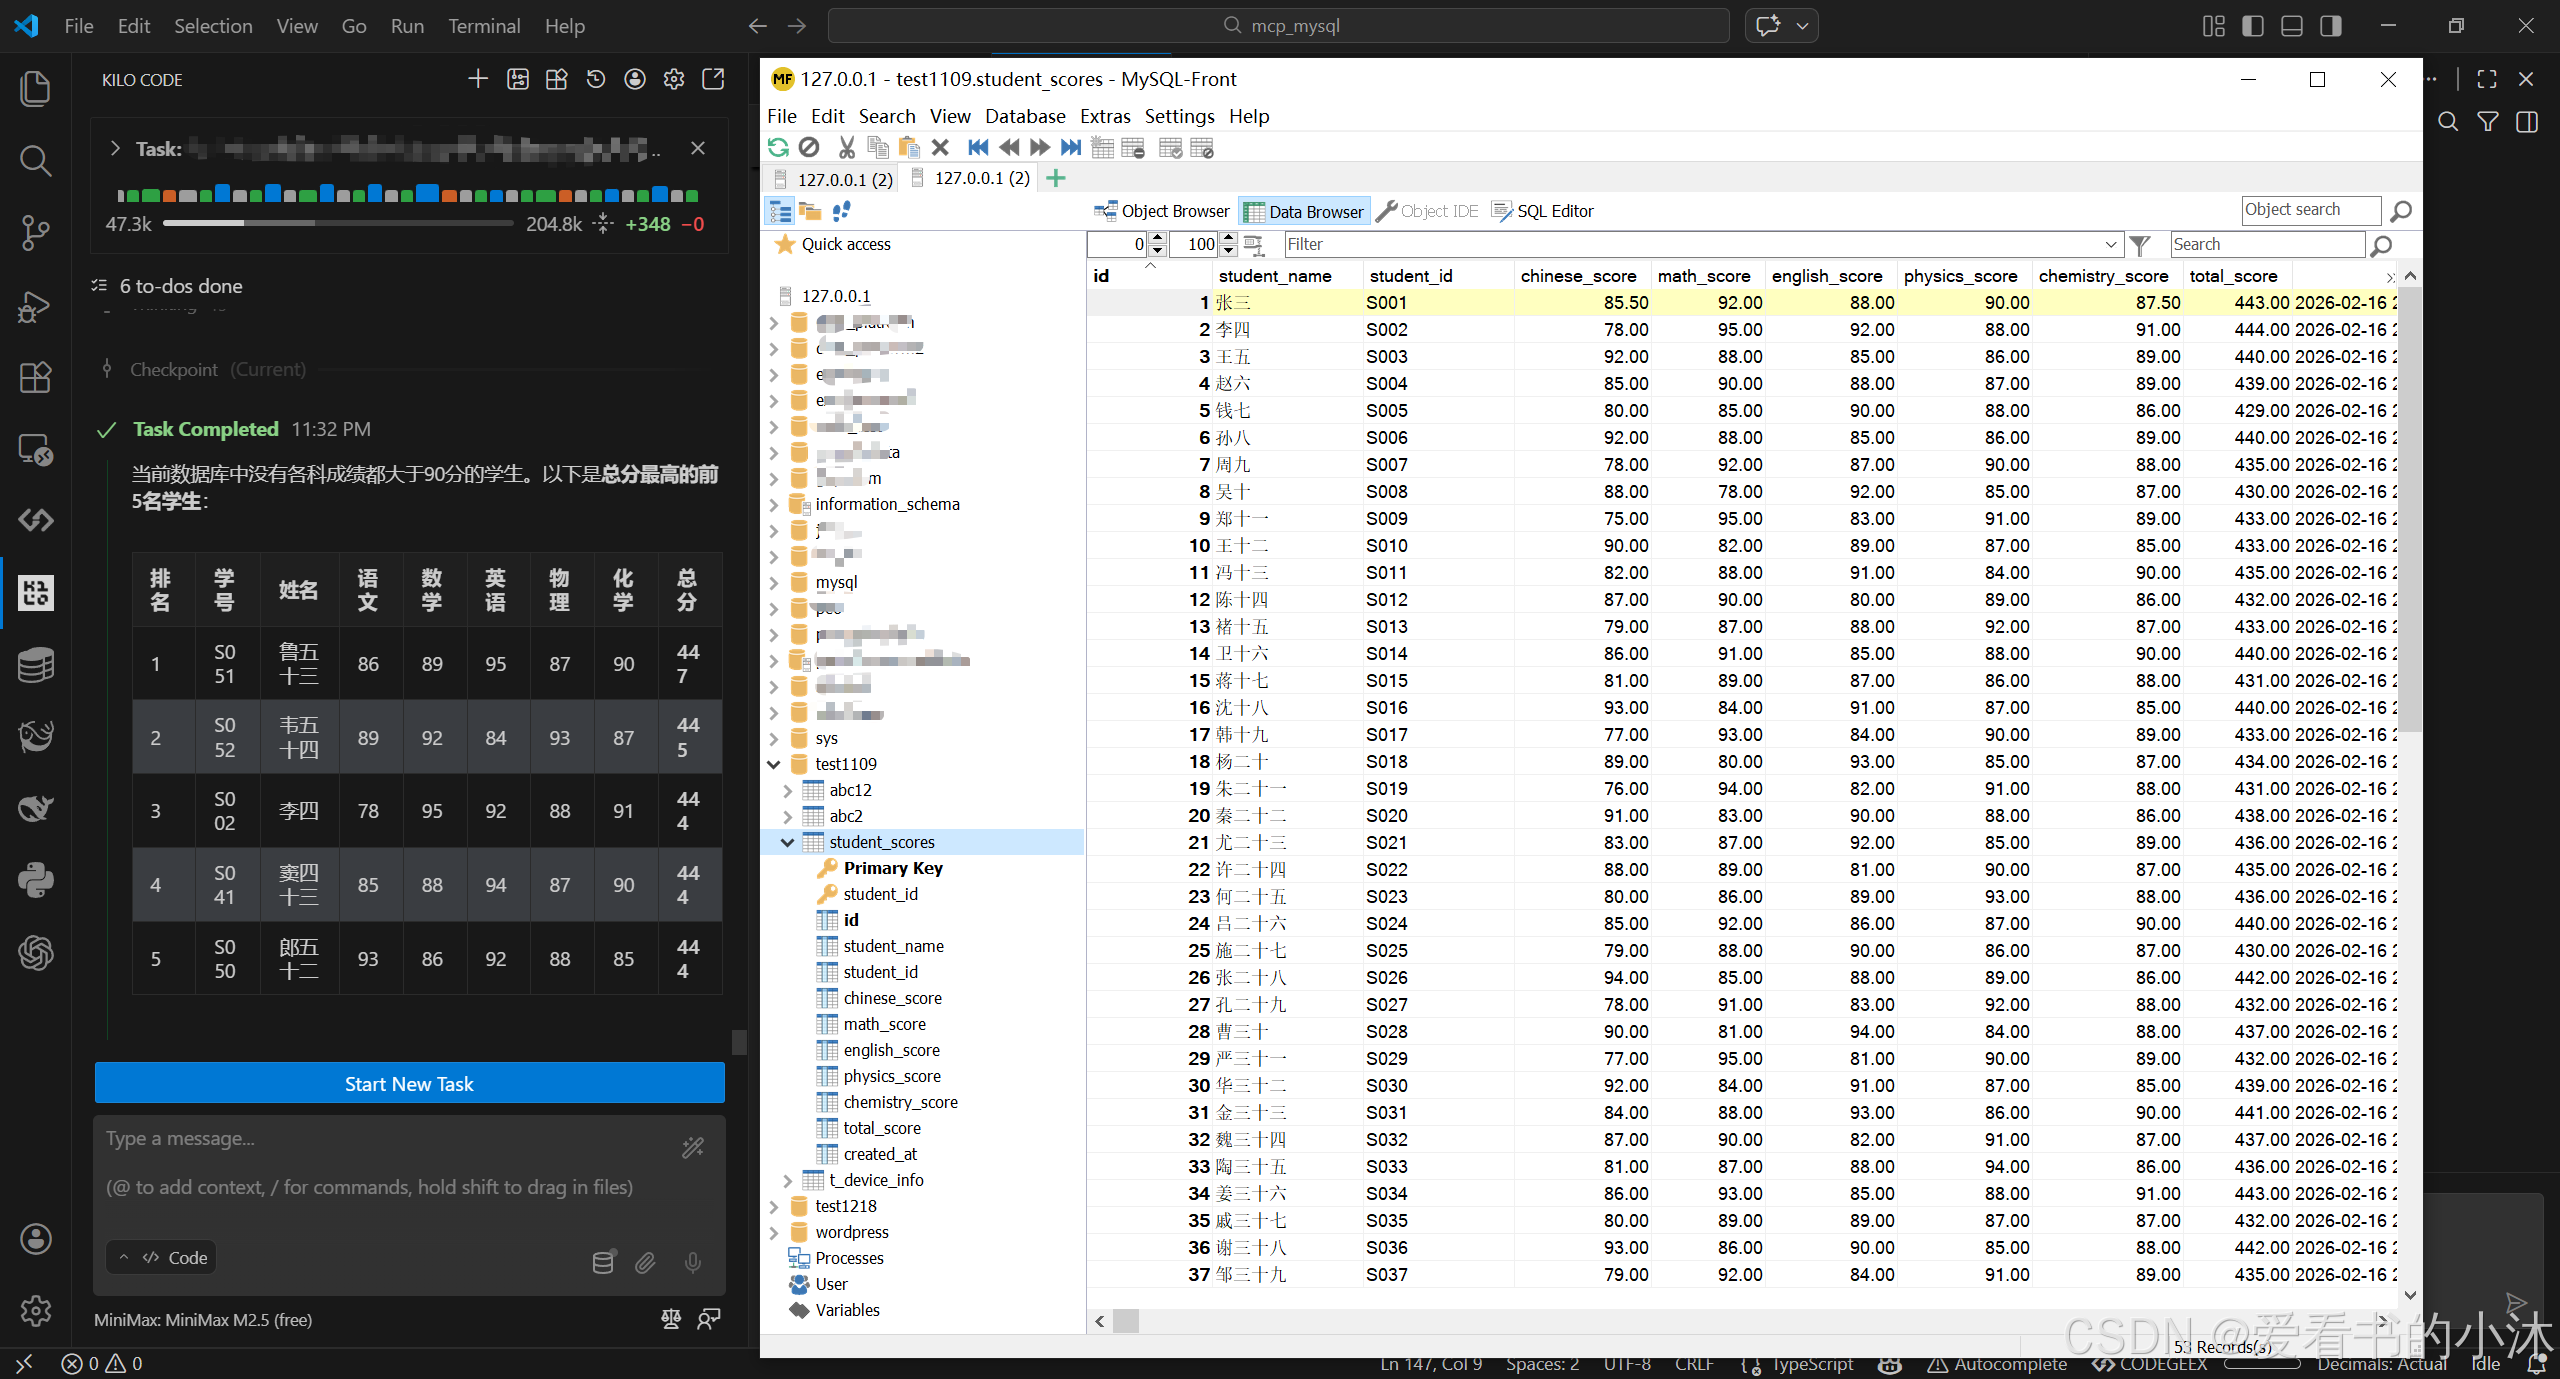
Task: Toggle 6 to-dos done list
Action: point(180,286)
